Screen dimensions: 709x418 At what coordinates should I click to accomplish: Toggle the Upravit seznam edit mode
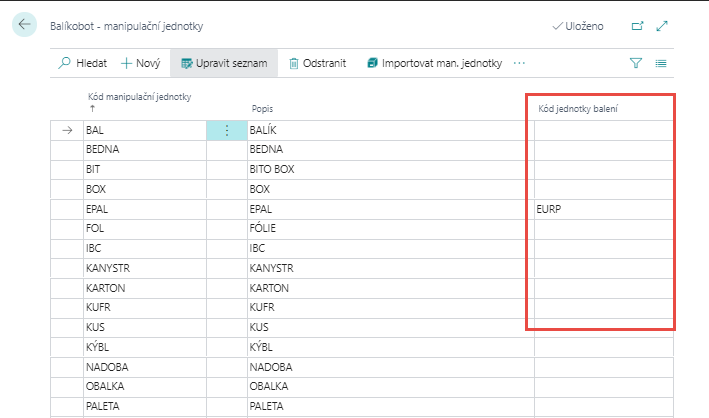click(224, 63)
